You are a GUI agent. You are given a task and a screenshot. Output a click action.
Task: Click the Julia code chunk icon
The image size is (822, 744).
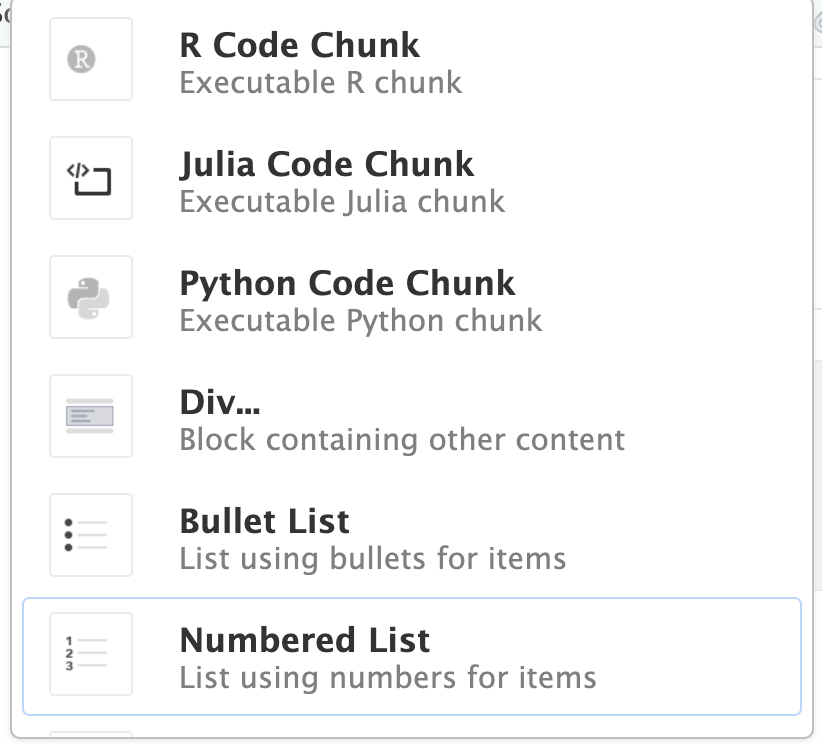point(91,178)
